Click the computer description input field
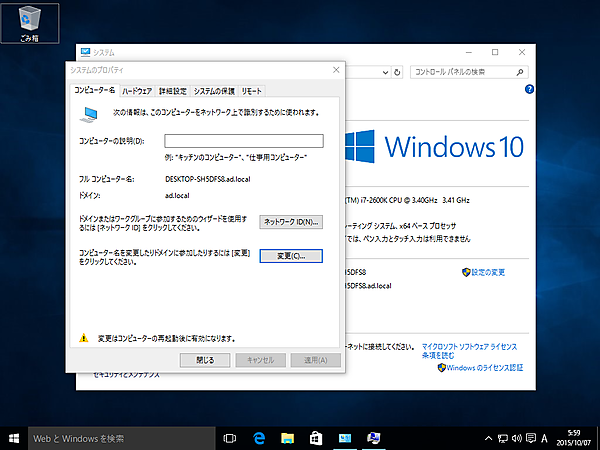The height and width of the screenshot is (450, 600). (244, 141)
